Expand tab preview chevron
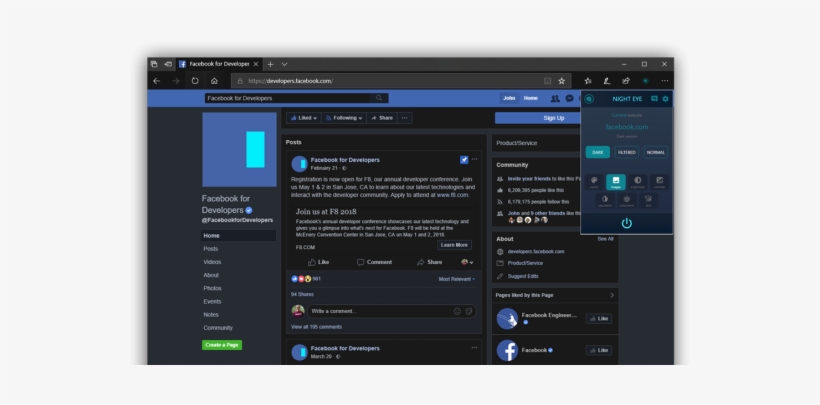This screenshot has width=820, height=405. (x=284, y=64)
